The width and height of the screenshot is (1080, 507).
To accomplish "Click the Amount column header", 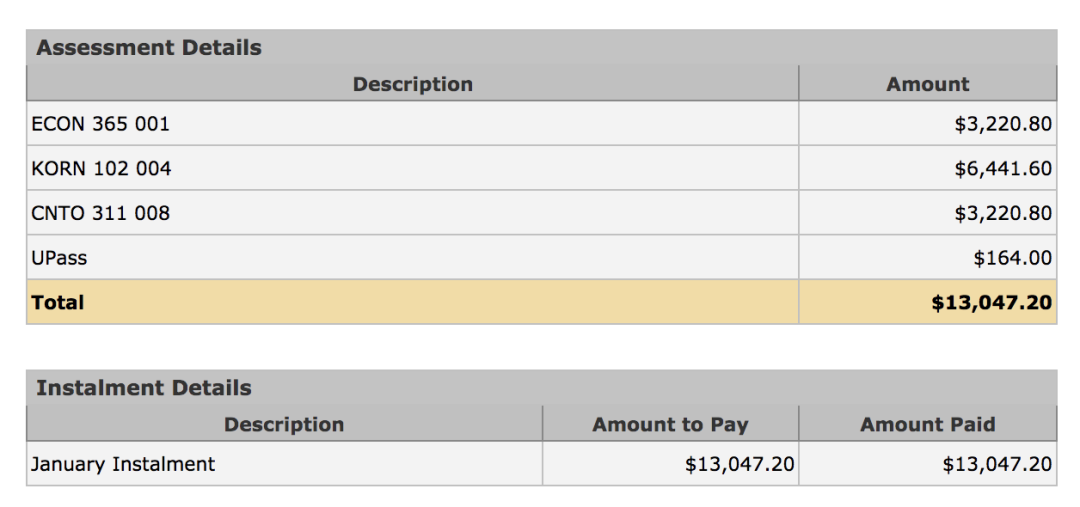I will click(x=927, y=85).
